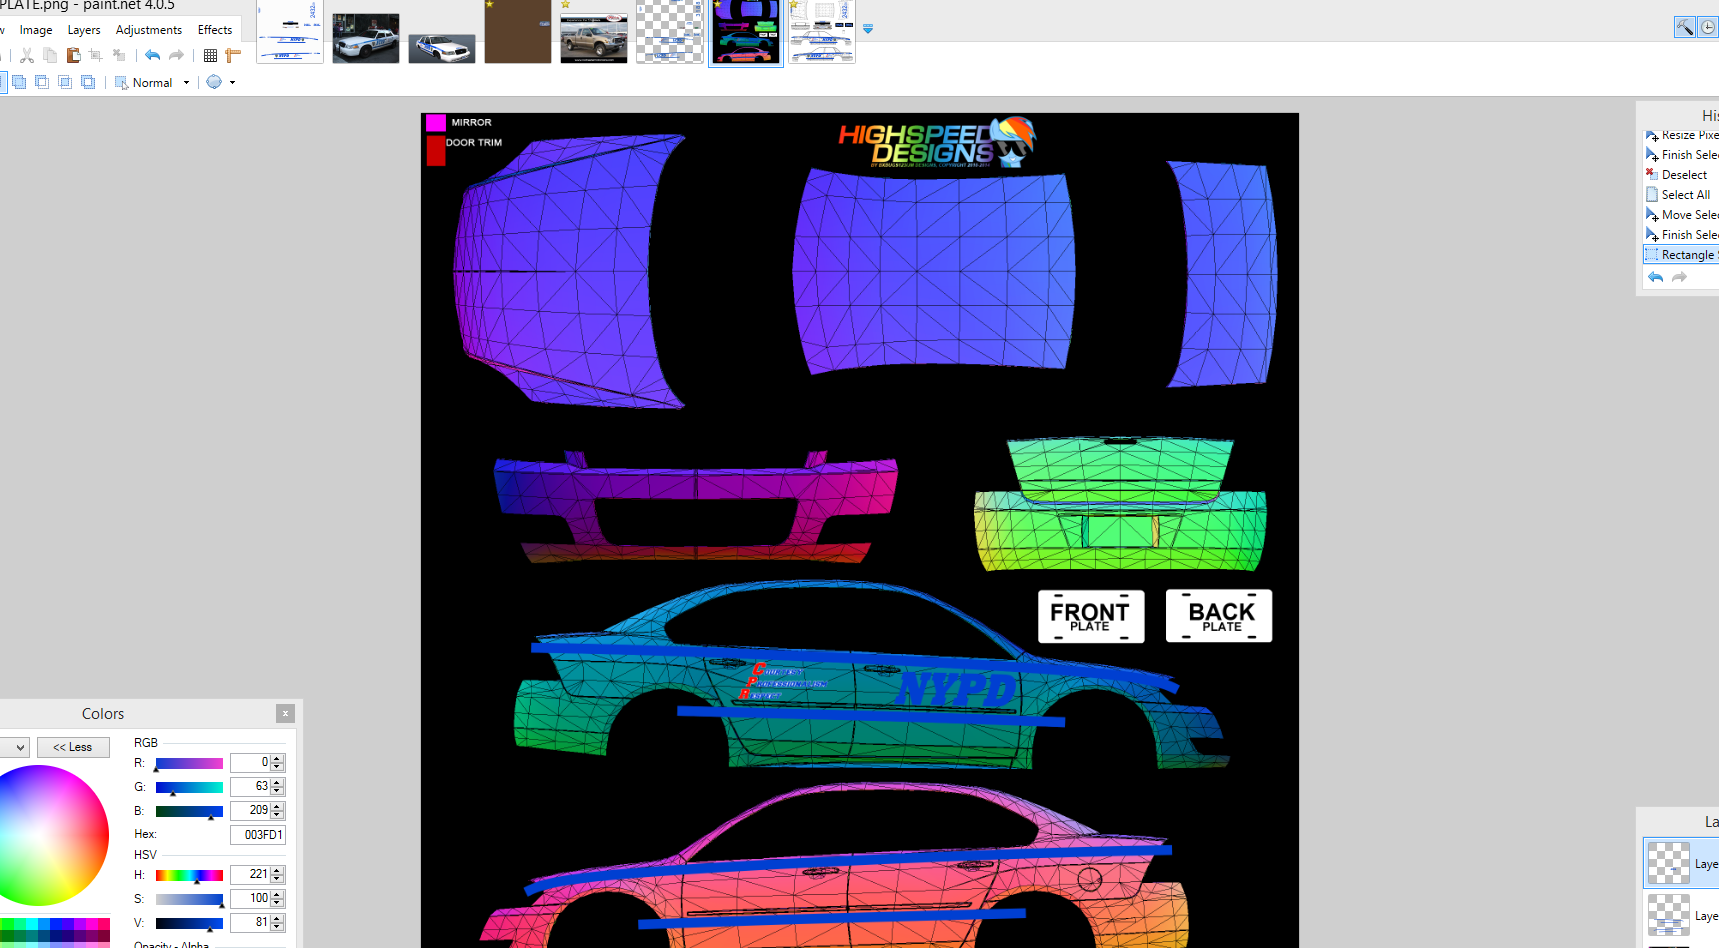Select the Resize Pixels history entry
The width and height of the screenshot is (1719, 948).
(x=1681, y=135)
